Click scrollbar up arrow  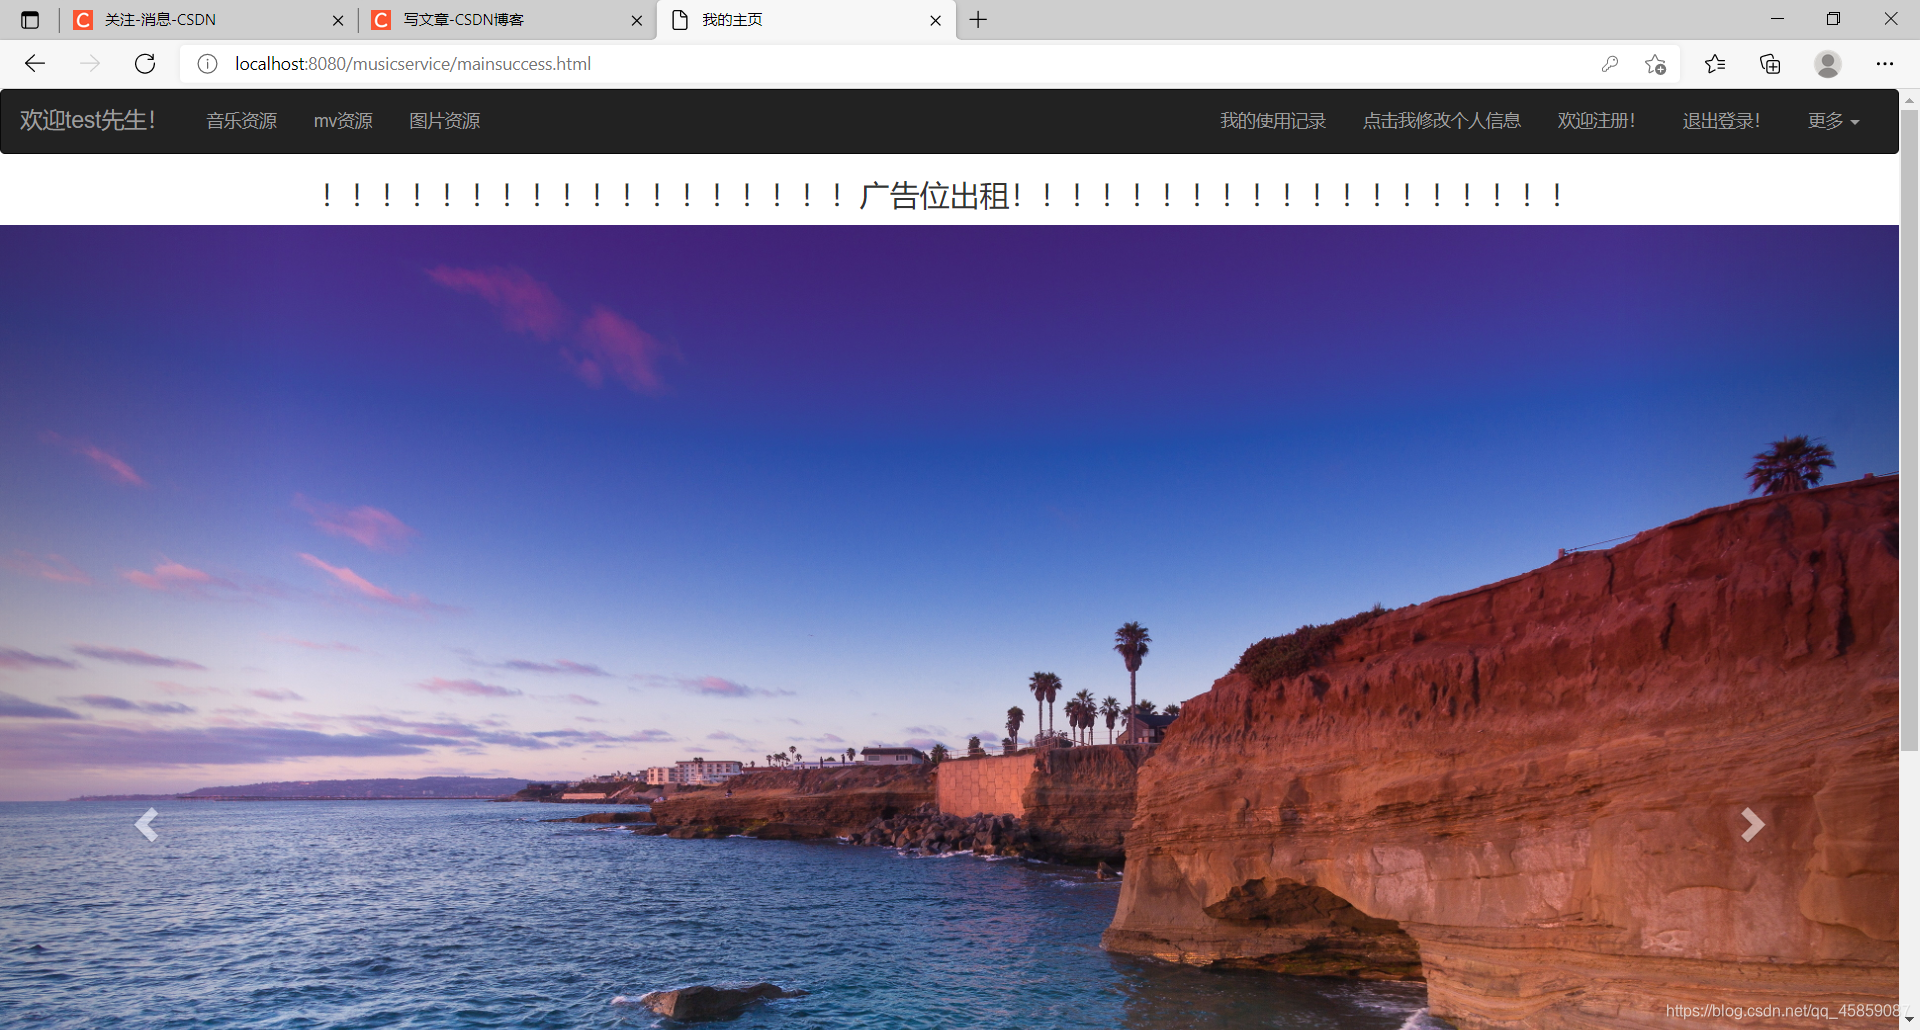click(1909, 99)
